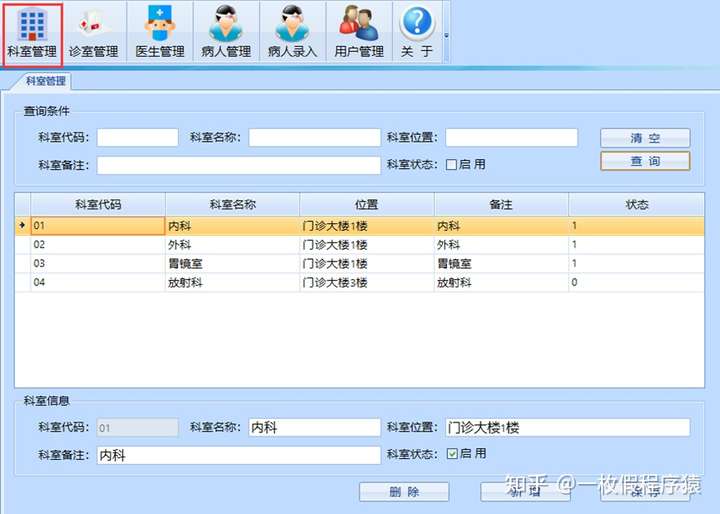Click the row indicator arrow beside 01

[x=22, y=226]
